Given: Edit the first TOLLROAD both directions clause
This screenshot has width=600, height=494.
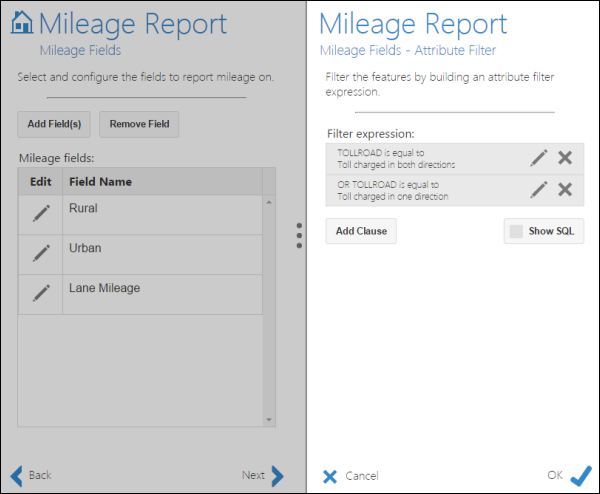Looking at the screenshot, I should tap(538, 158).
